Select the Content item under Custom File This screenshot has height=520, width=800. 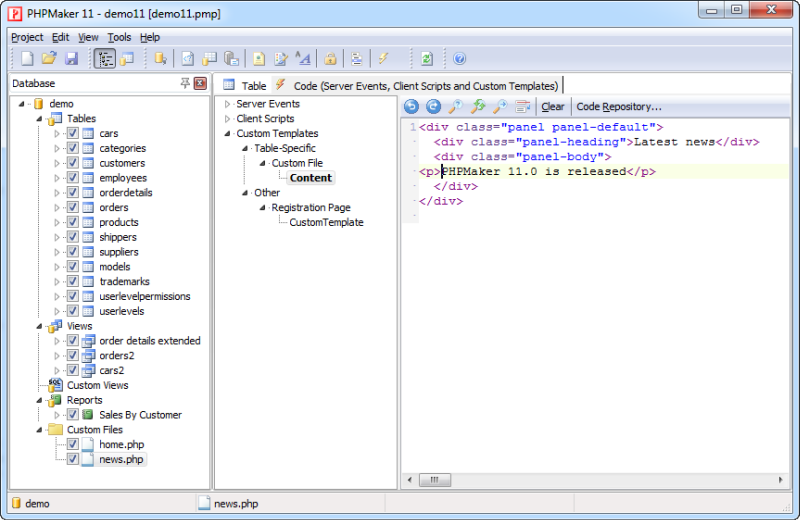click(x=311, y=178)
